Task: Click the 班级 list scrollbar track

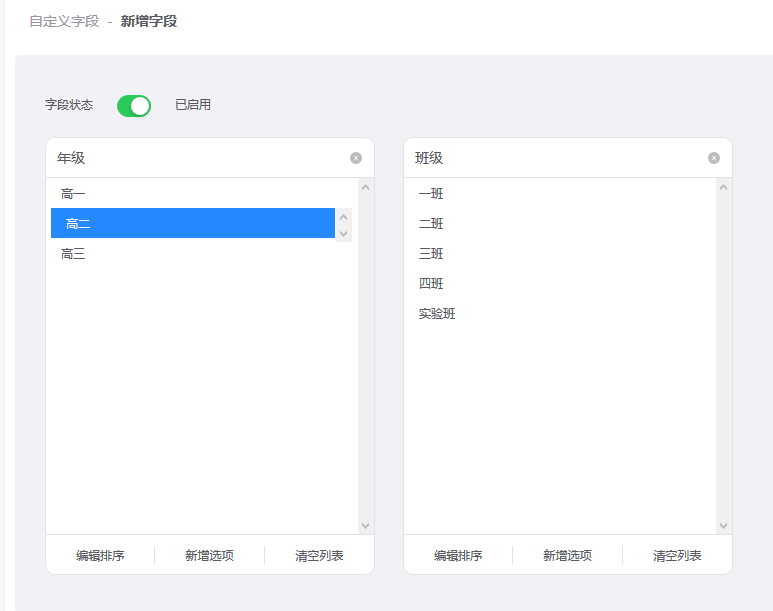Action: coord(723,357)
